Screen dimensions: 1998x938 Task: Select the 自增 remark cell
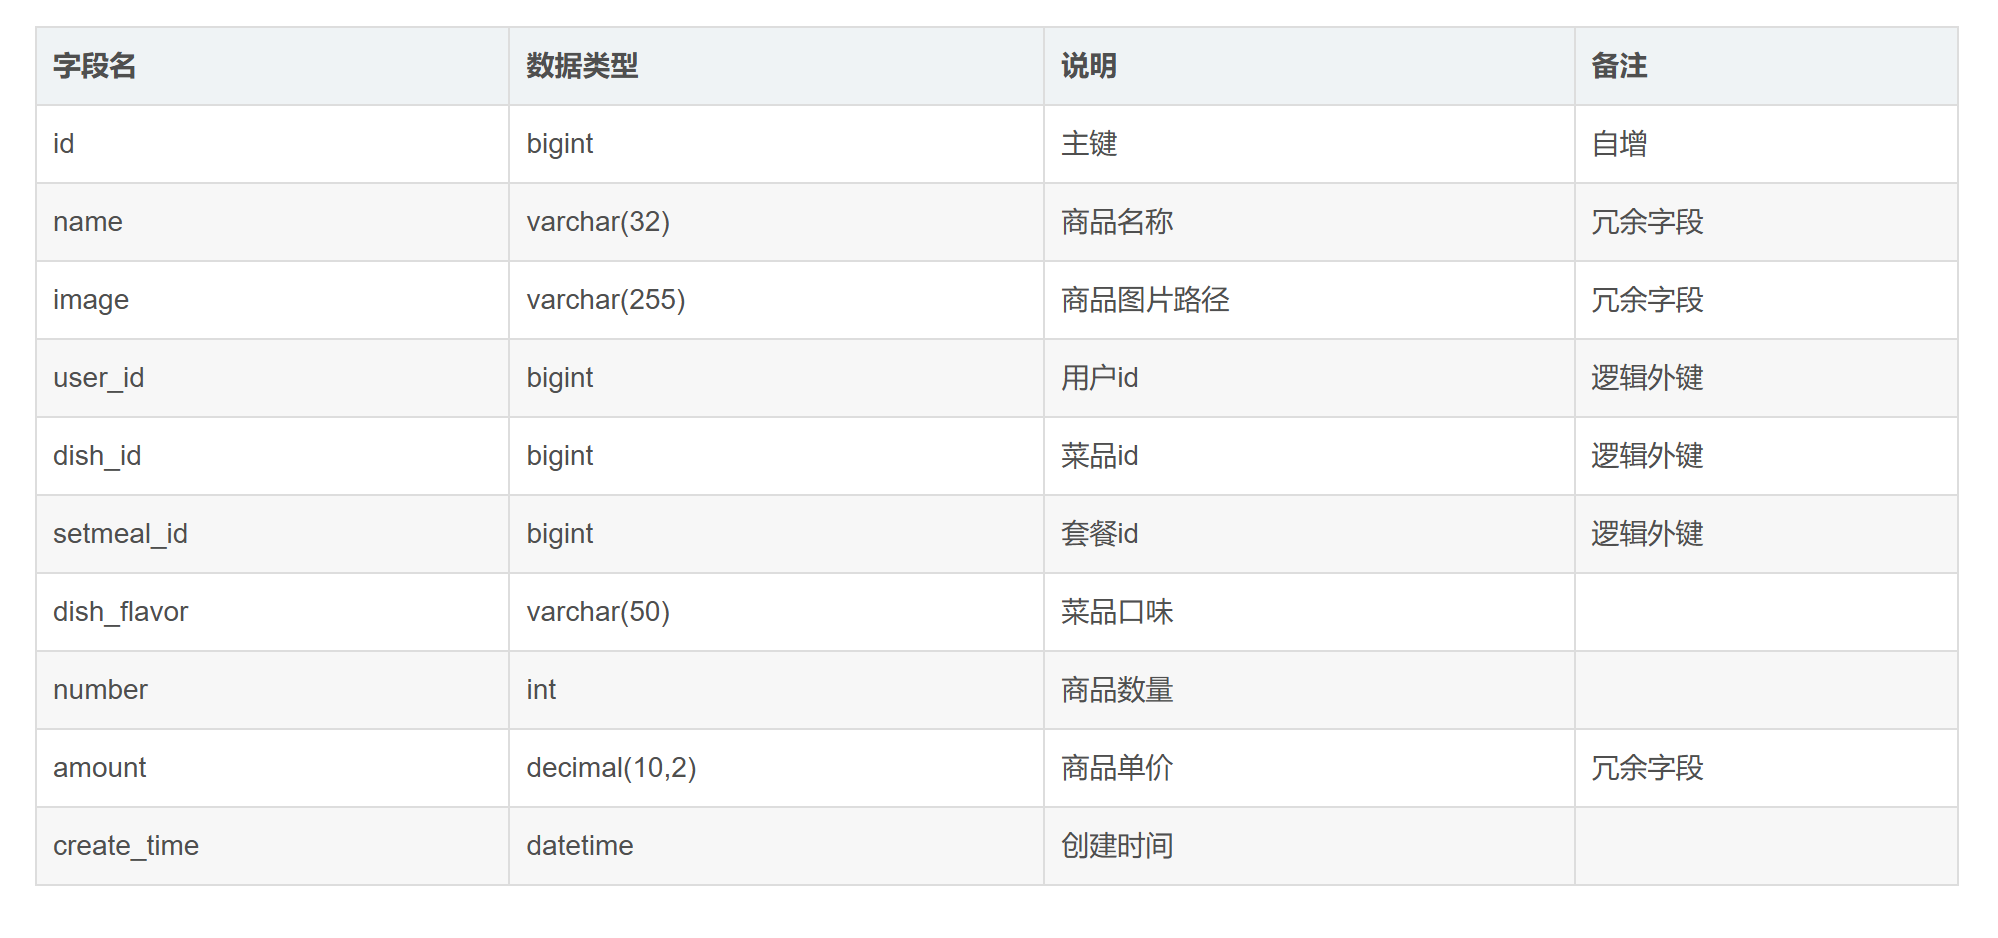click(1766, 144)
